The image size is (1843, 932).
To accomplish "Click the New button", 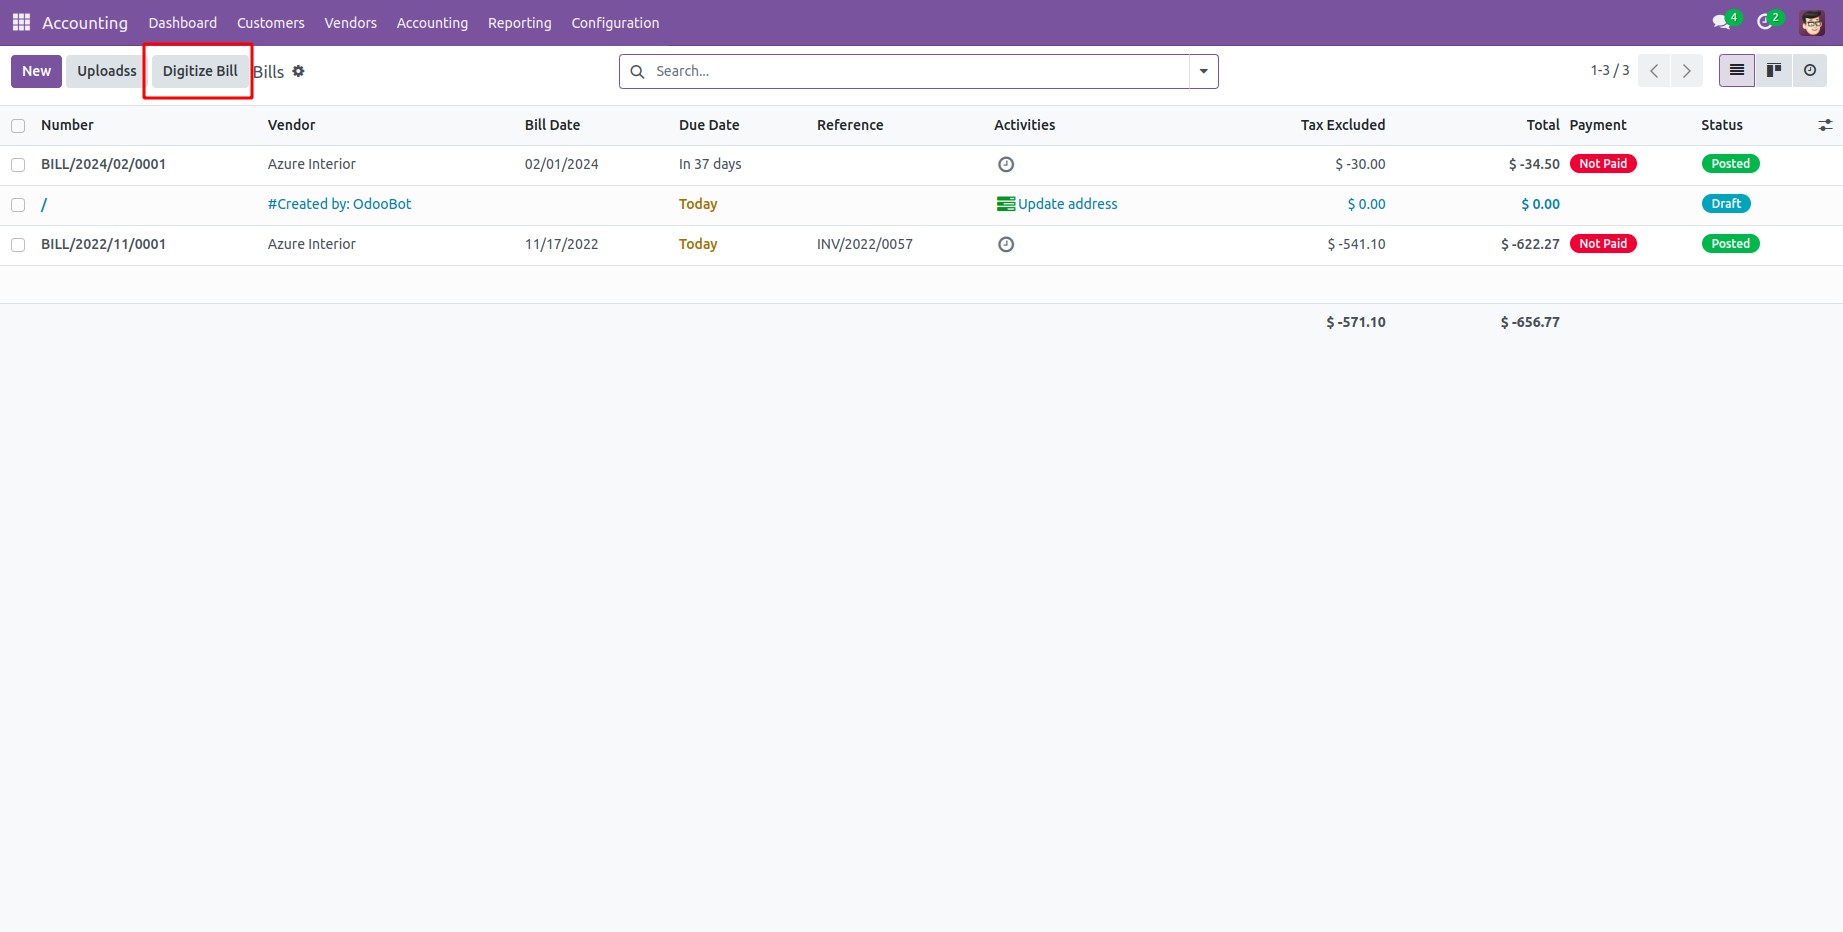I will 36,71.
